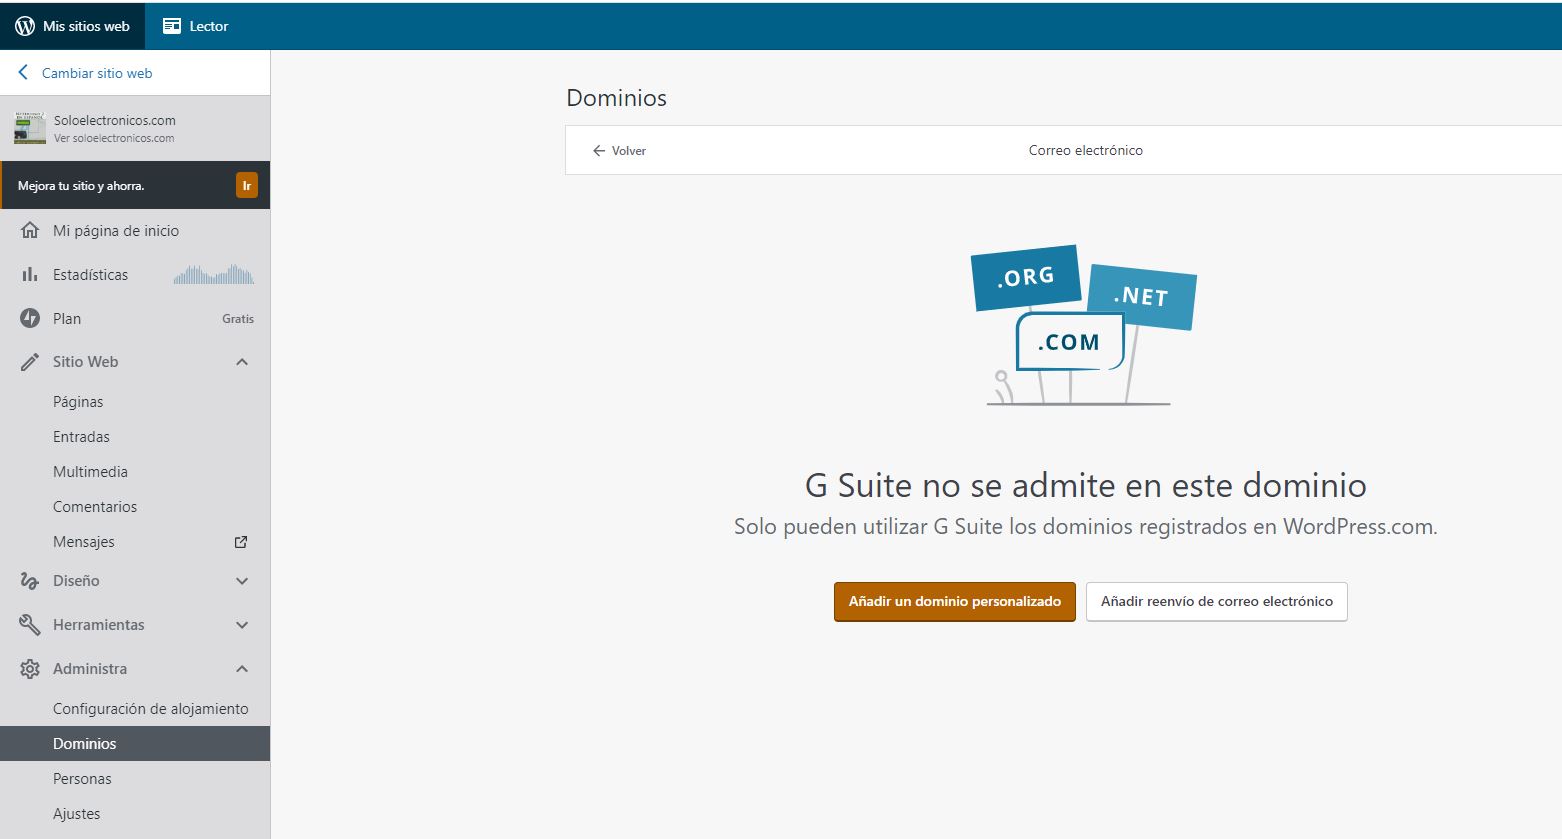Click the Diseño brush icon
The image size is (1562, 839).
click(30, 581)
